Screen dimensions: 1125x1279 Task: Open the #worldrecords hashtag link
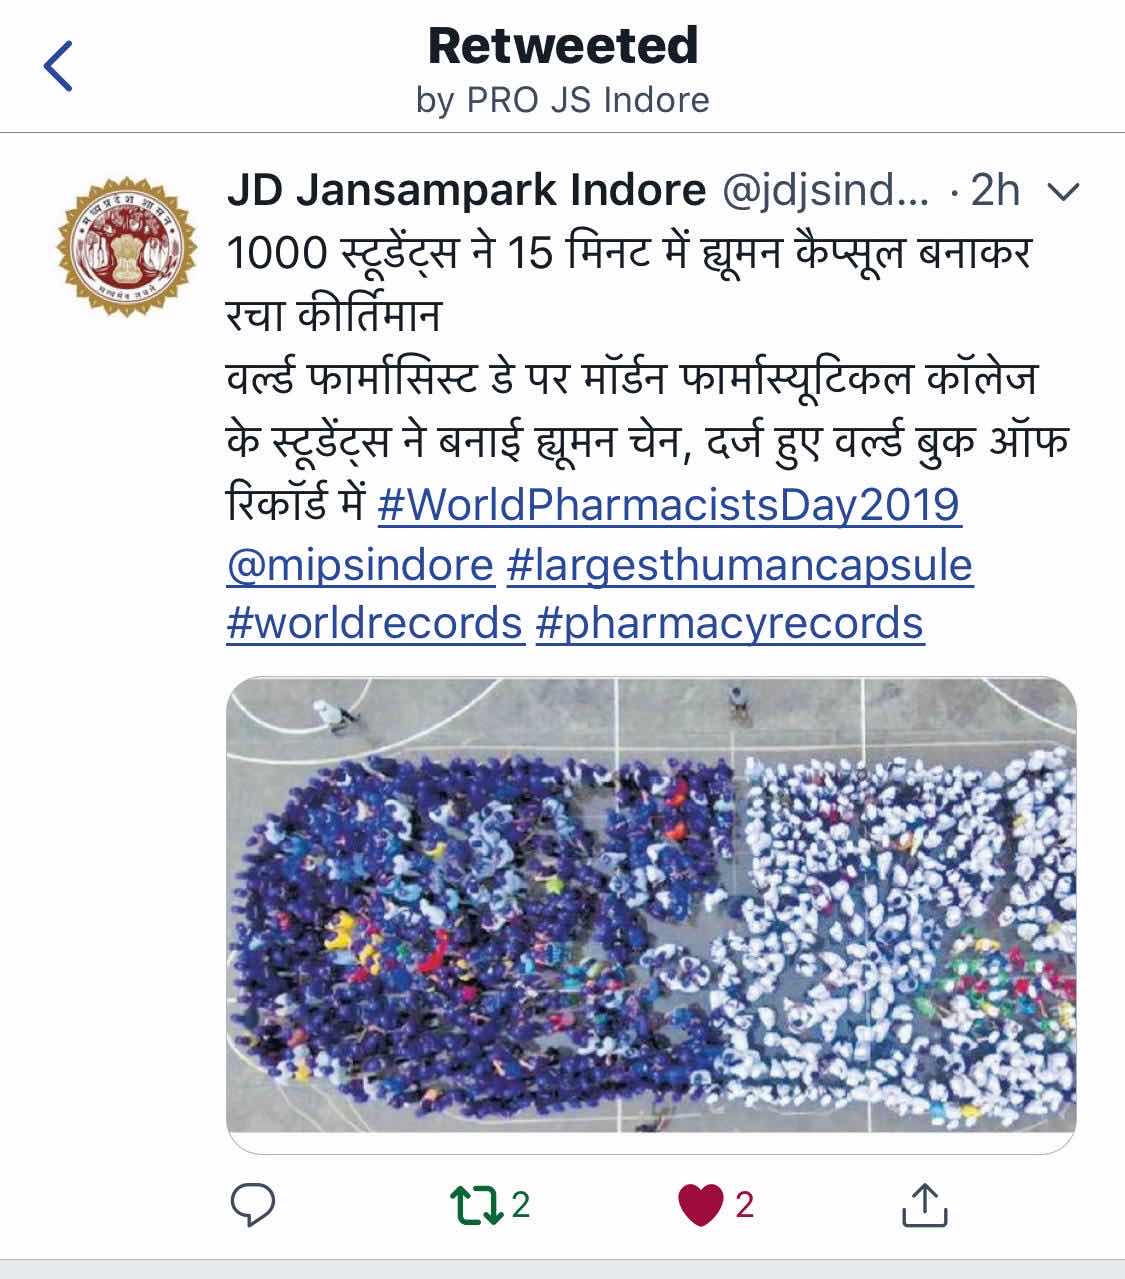tap(375, 623)
